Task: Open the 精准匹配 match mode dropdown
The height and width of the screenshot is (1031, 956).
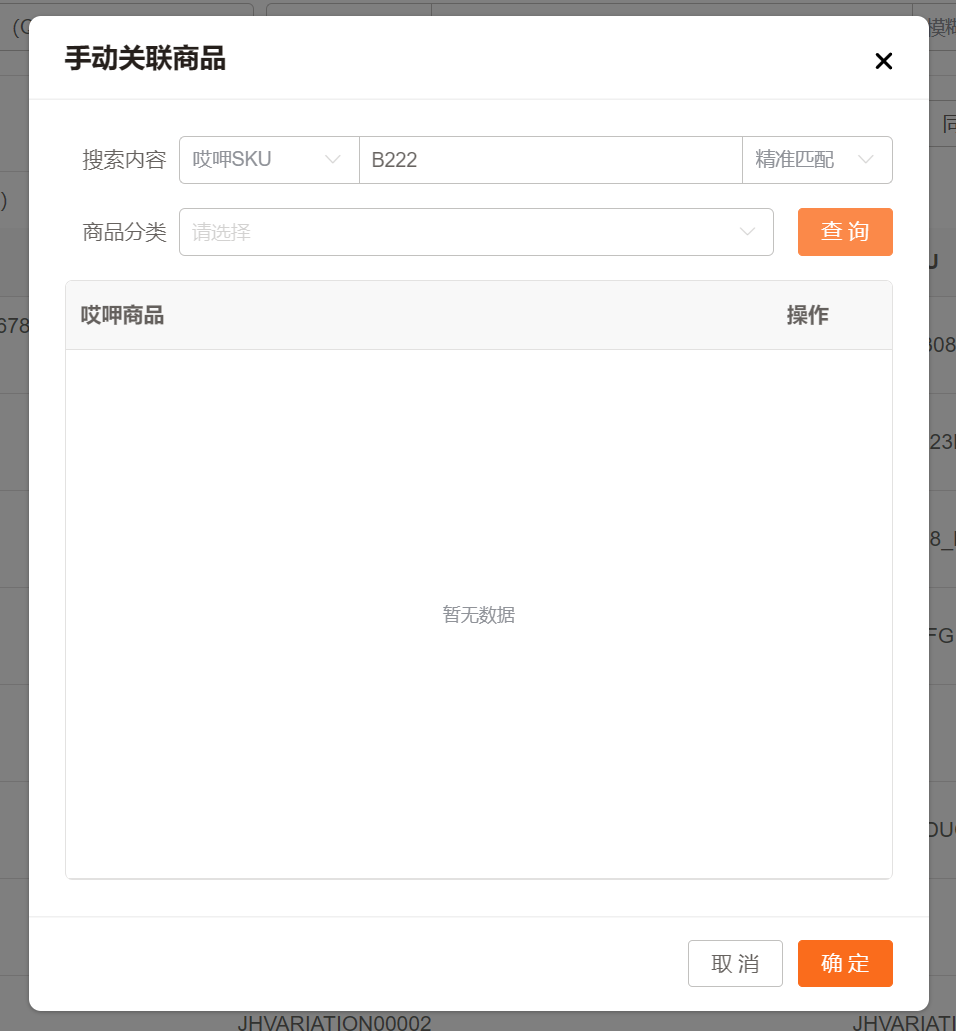Action: [x=817, y=160]
